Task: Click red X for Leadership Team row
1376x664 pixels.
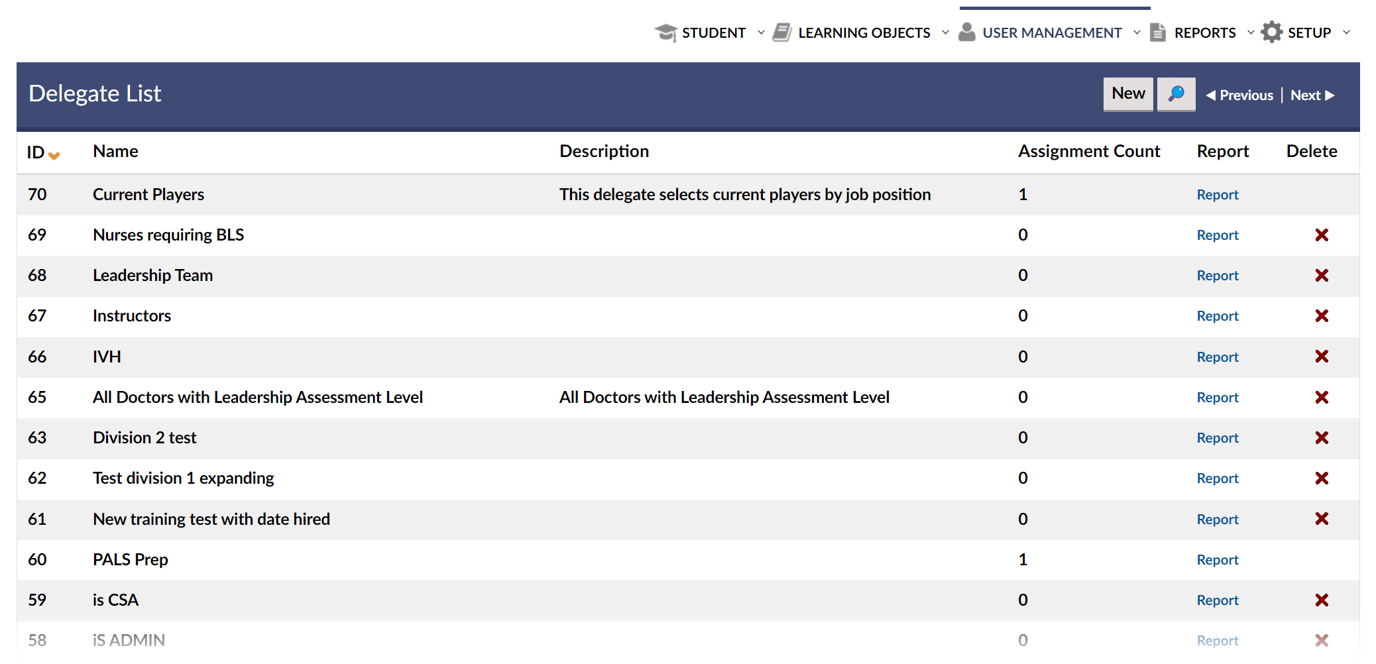Action: point(1321,276)
